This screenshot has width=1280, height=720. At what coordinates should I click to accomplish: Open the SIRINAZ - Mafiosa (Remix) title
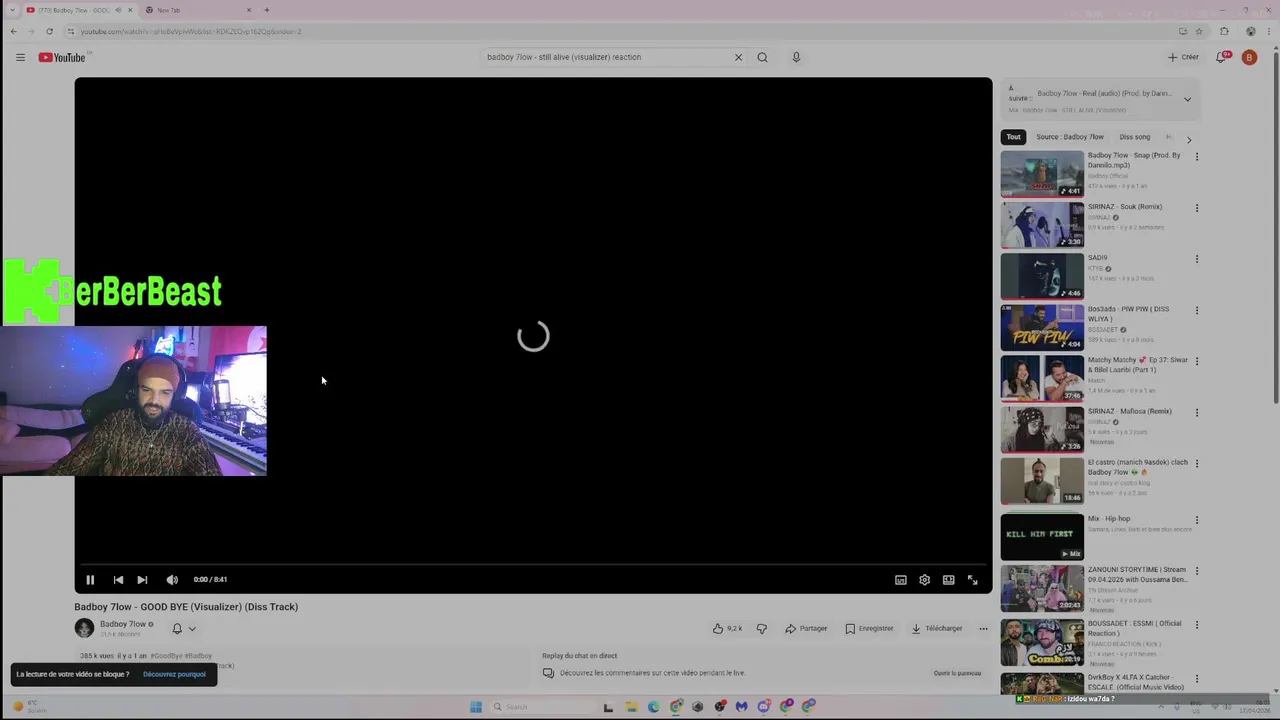(1129, 411)
